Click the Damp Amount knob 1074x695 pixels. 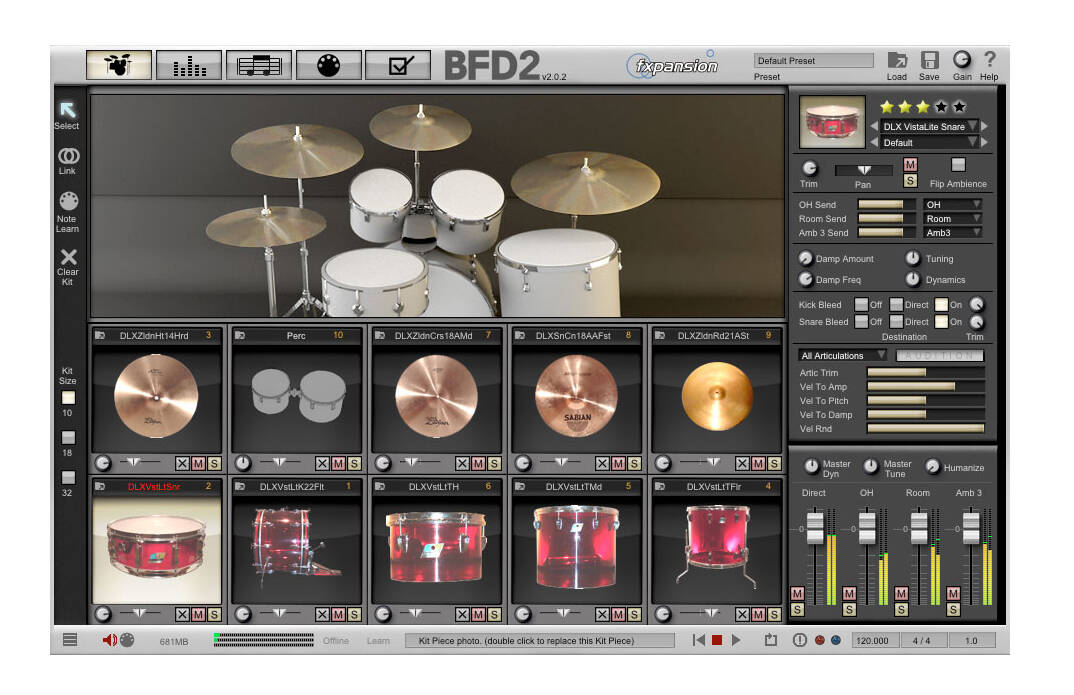[x=806, y=258]
